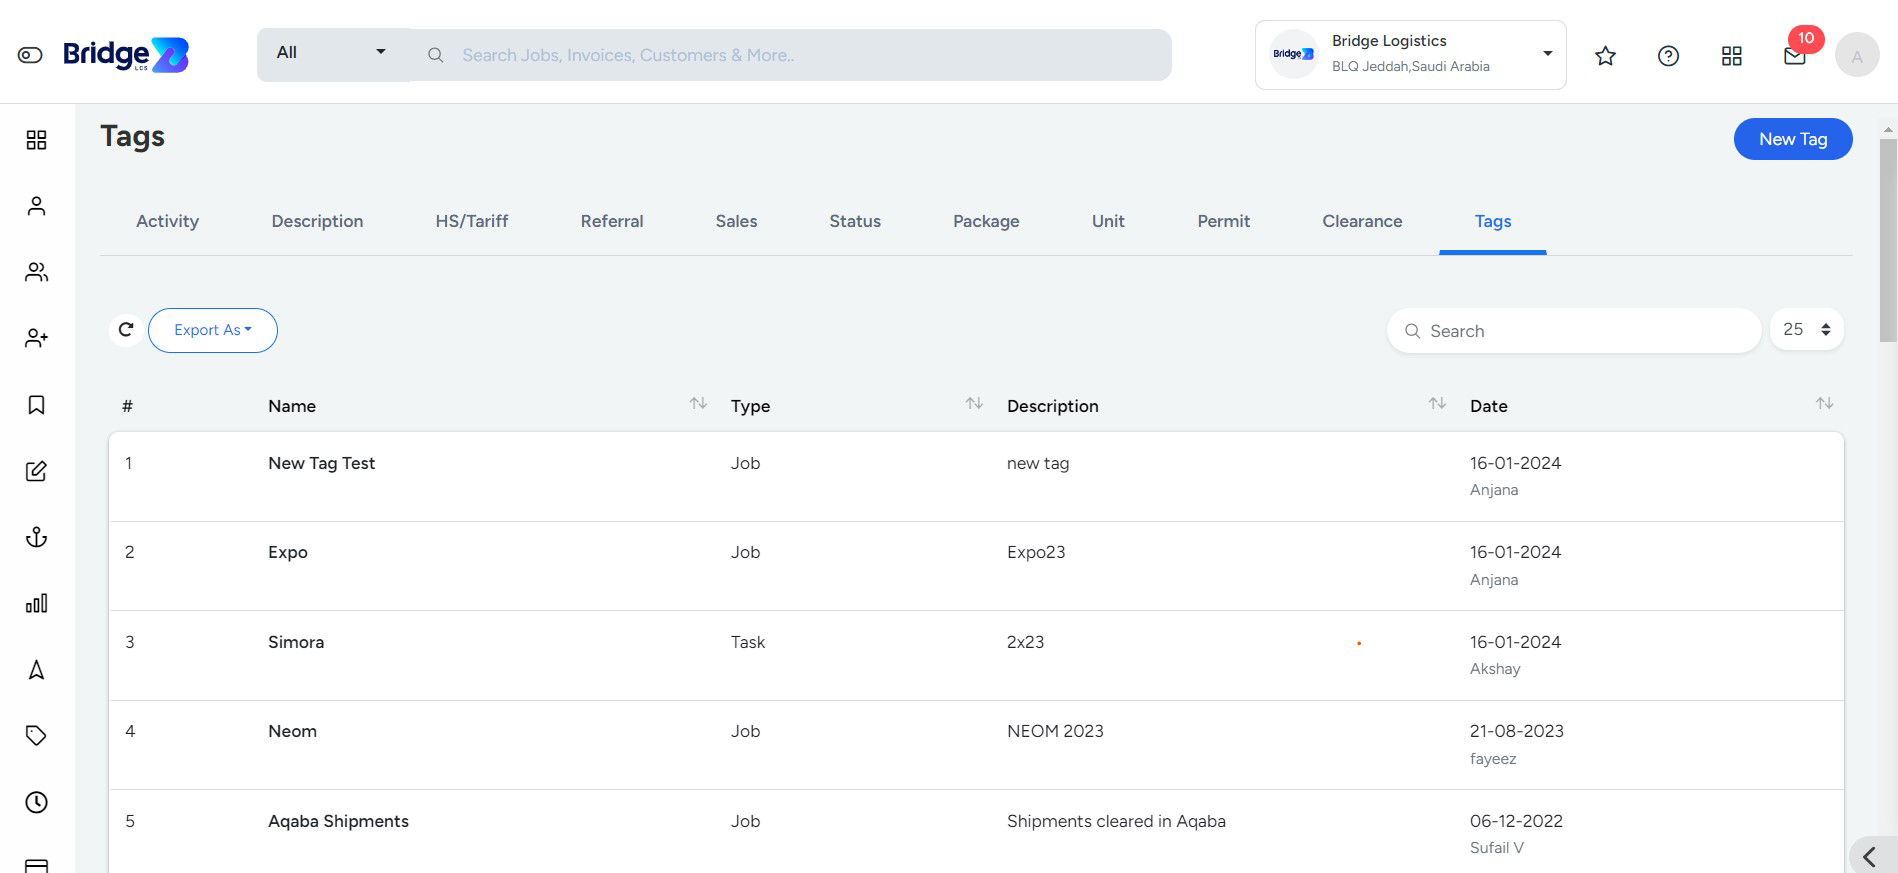
Task: Click the Task type cell for Simora
Action: [x=748, y=642]
